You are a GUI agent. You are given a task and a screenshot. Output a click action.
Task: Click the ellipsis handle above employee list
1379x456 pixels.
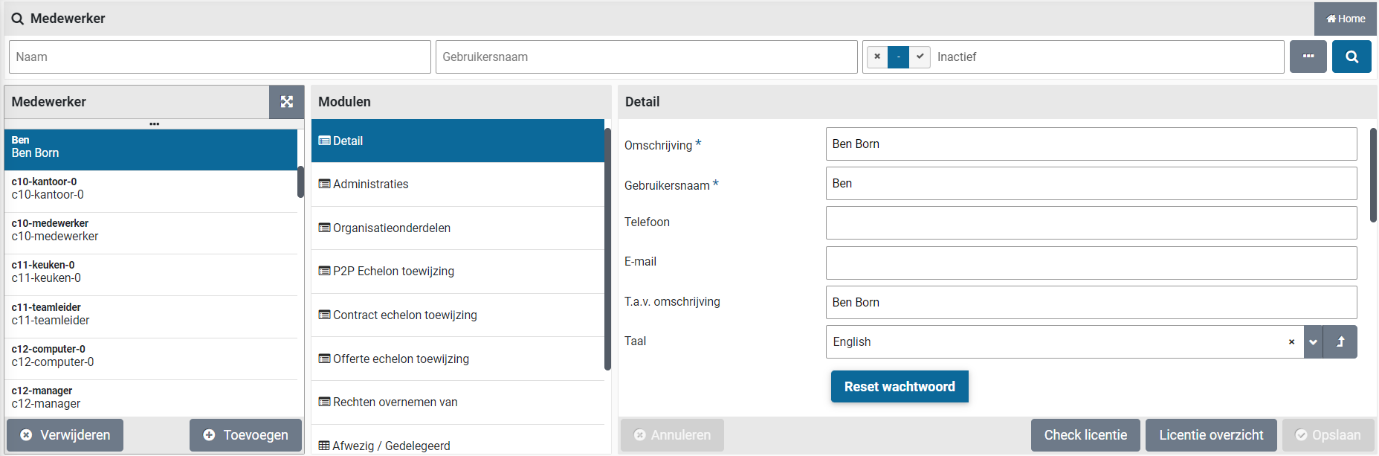click(154, 124)
